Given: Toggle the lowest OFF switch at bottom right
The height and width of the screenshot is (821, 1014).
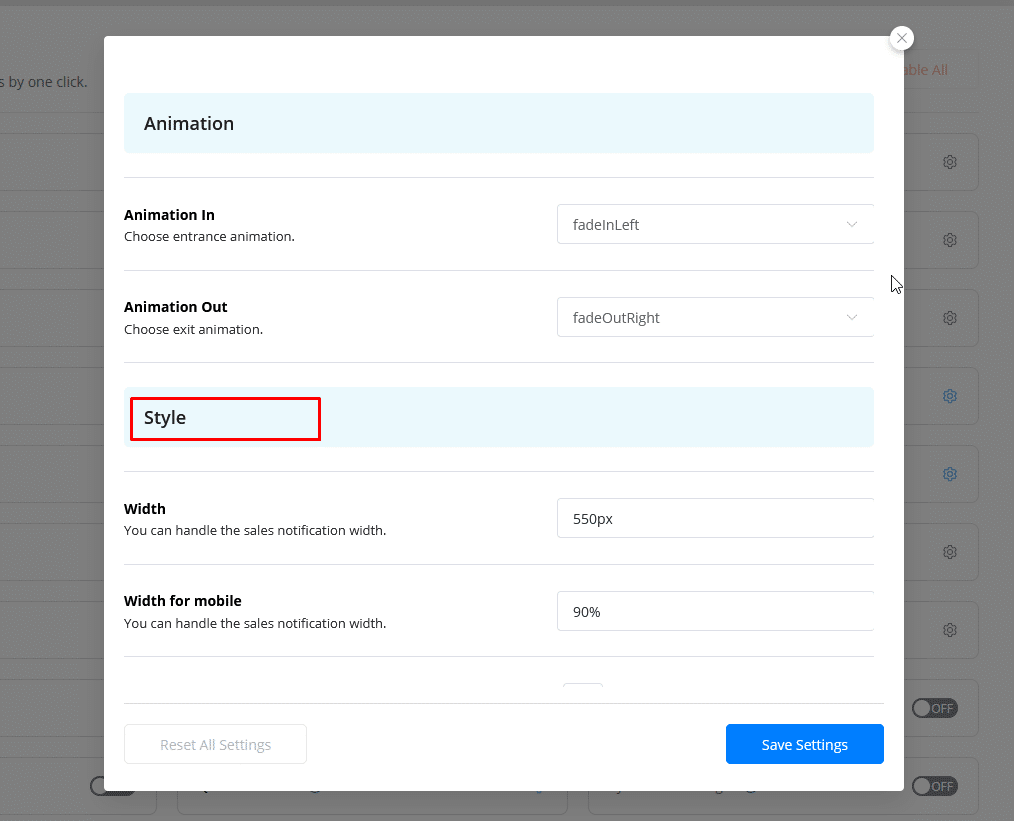Looking at the screenshot, I should pos(934,786).
